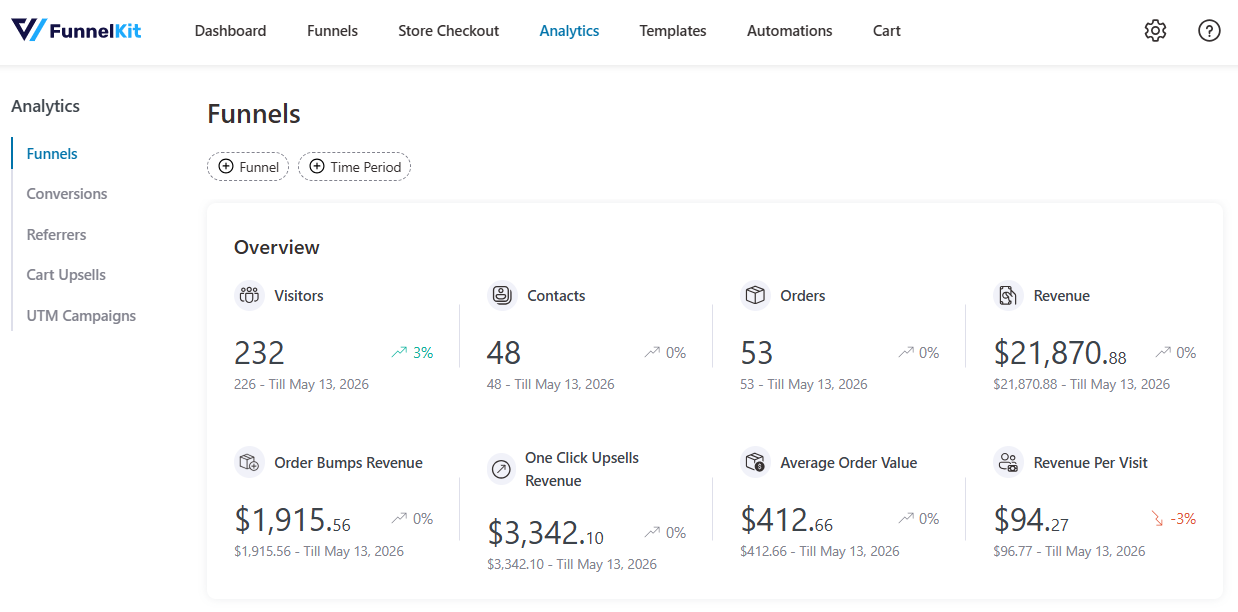The image size is (1238, 612).
Task: Open UTM Campaigns in the sidebar
Action: click(x=81, y=316)
